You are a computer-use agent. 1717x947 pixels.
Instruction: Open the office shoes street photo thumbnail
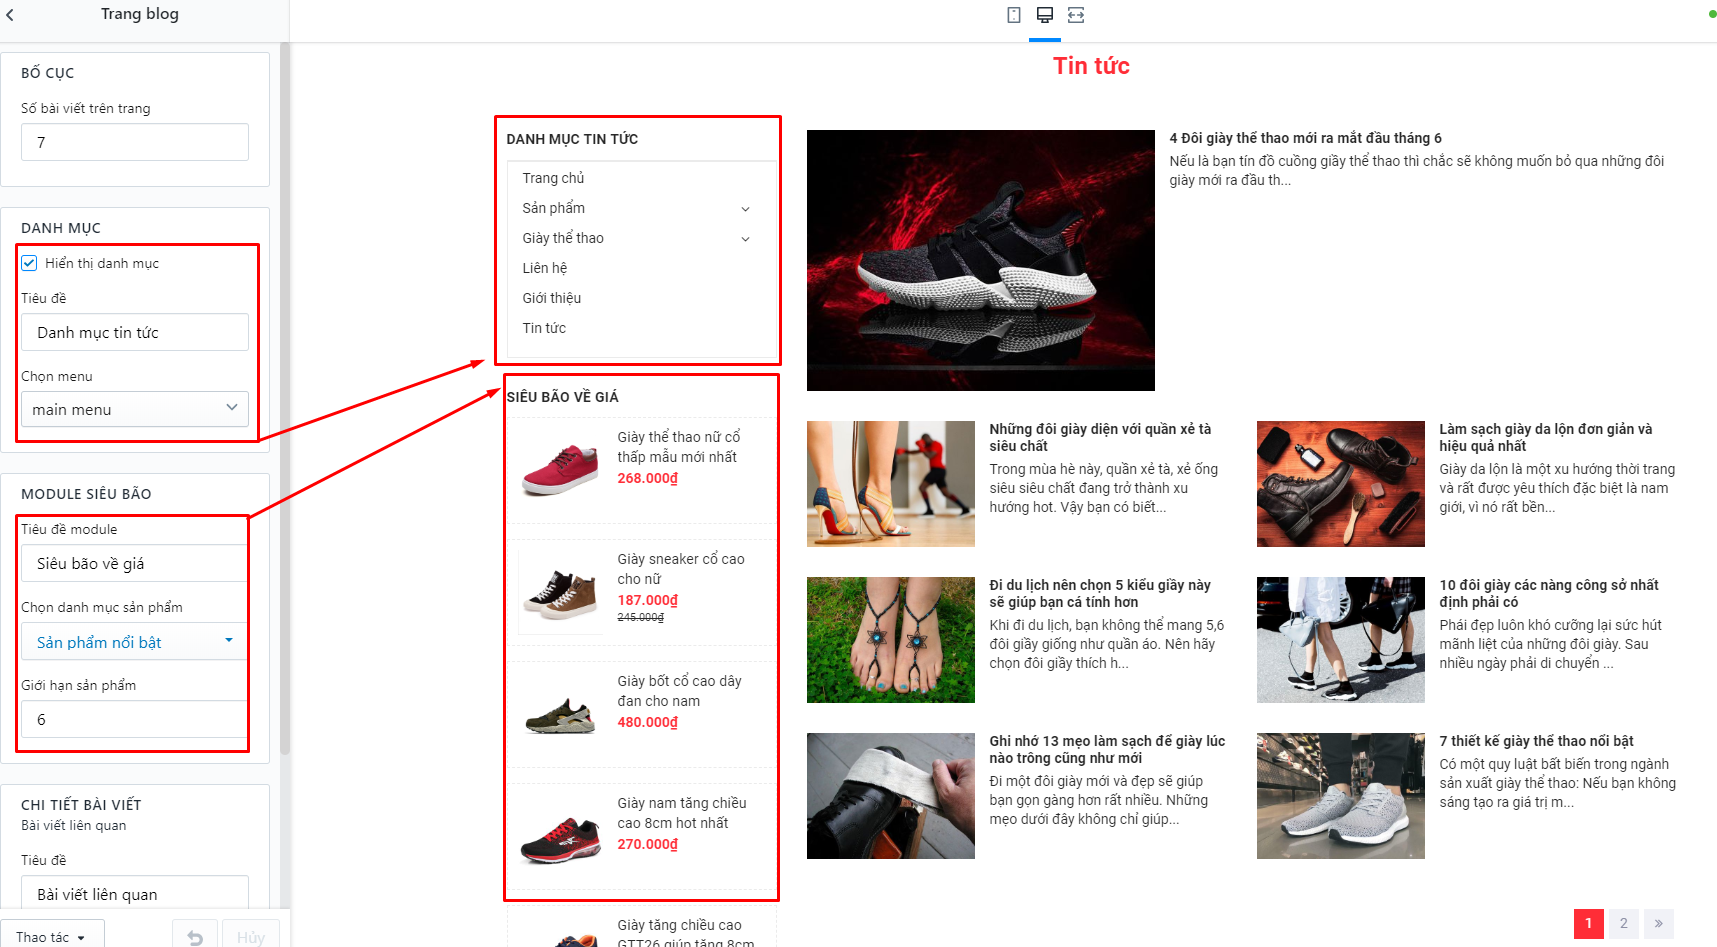[1341, 640]
